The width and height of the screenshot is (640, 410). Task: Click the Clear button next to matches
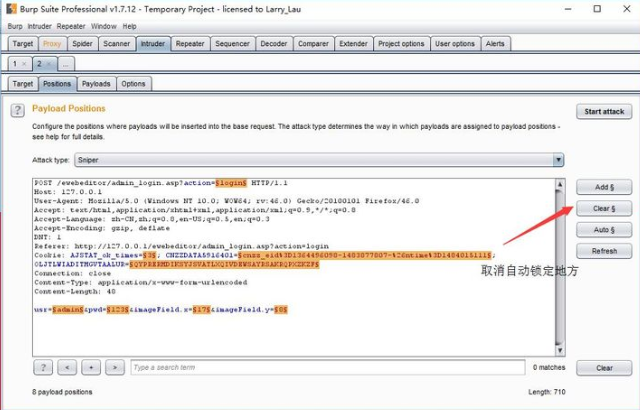(x=604, y=368)
